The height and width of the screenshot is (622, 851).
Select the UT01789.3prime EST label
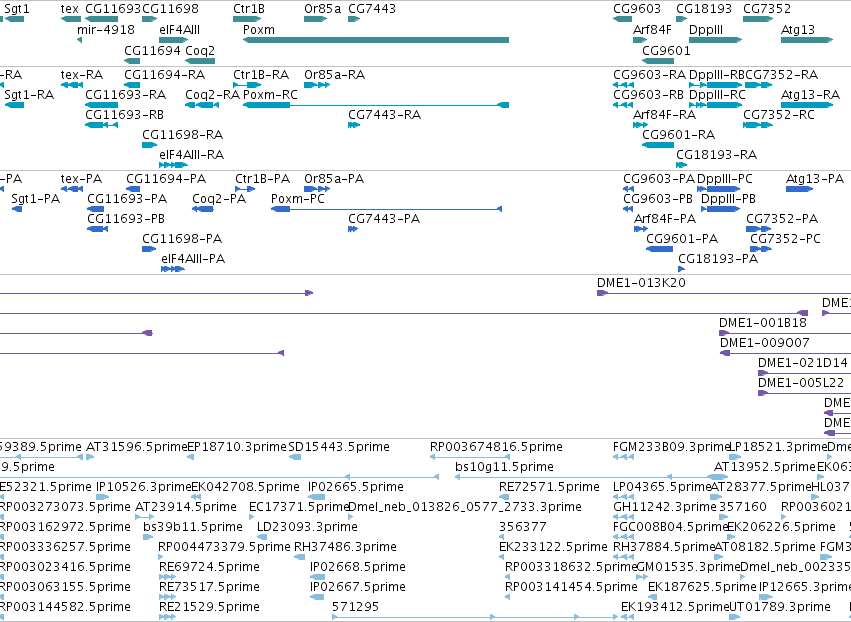[x=779, y=607]
